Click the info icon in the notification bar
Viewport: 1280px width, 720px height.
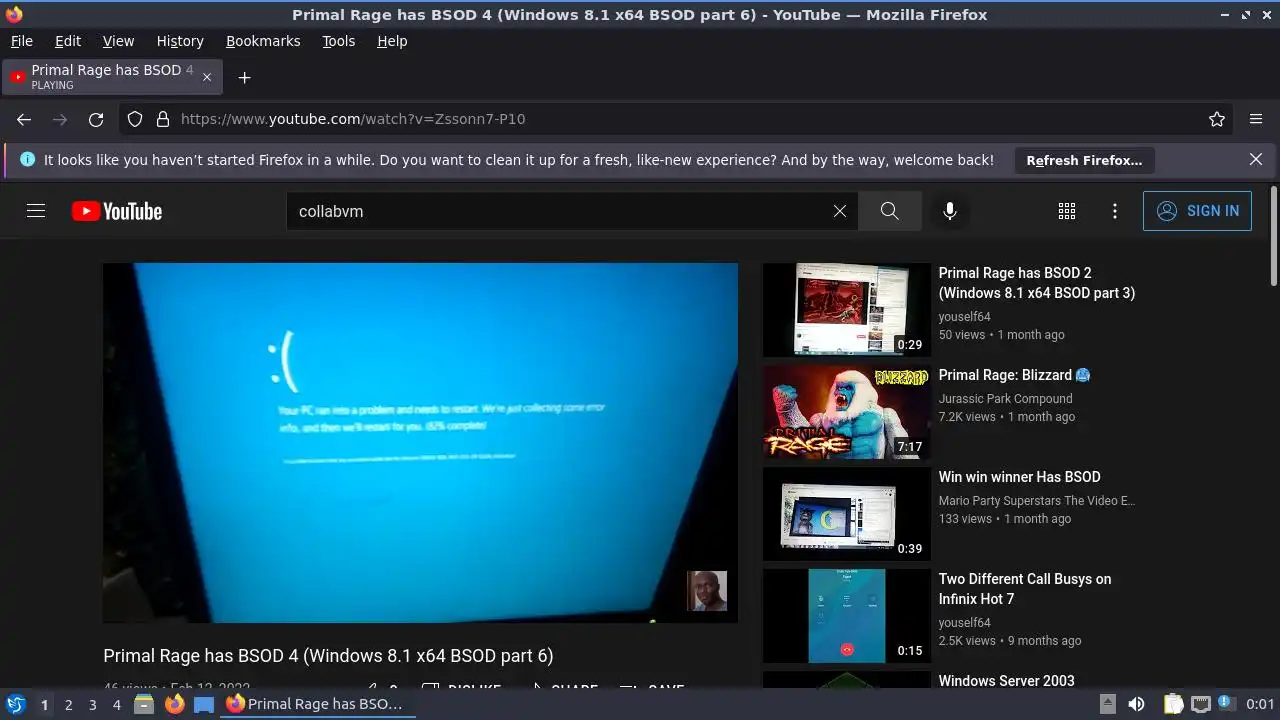[x=27, y=159]
